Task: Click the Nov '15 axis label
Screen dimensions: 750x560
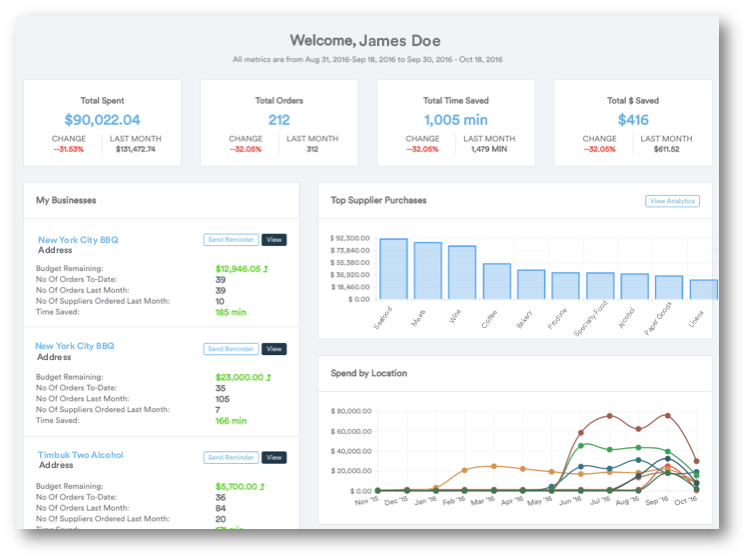Action: [x=366, y=501]
